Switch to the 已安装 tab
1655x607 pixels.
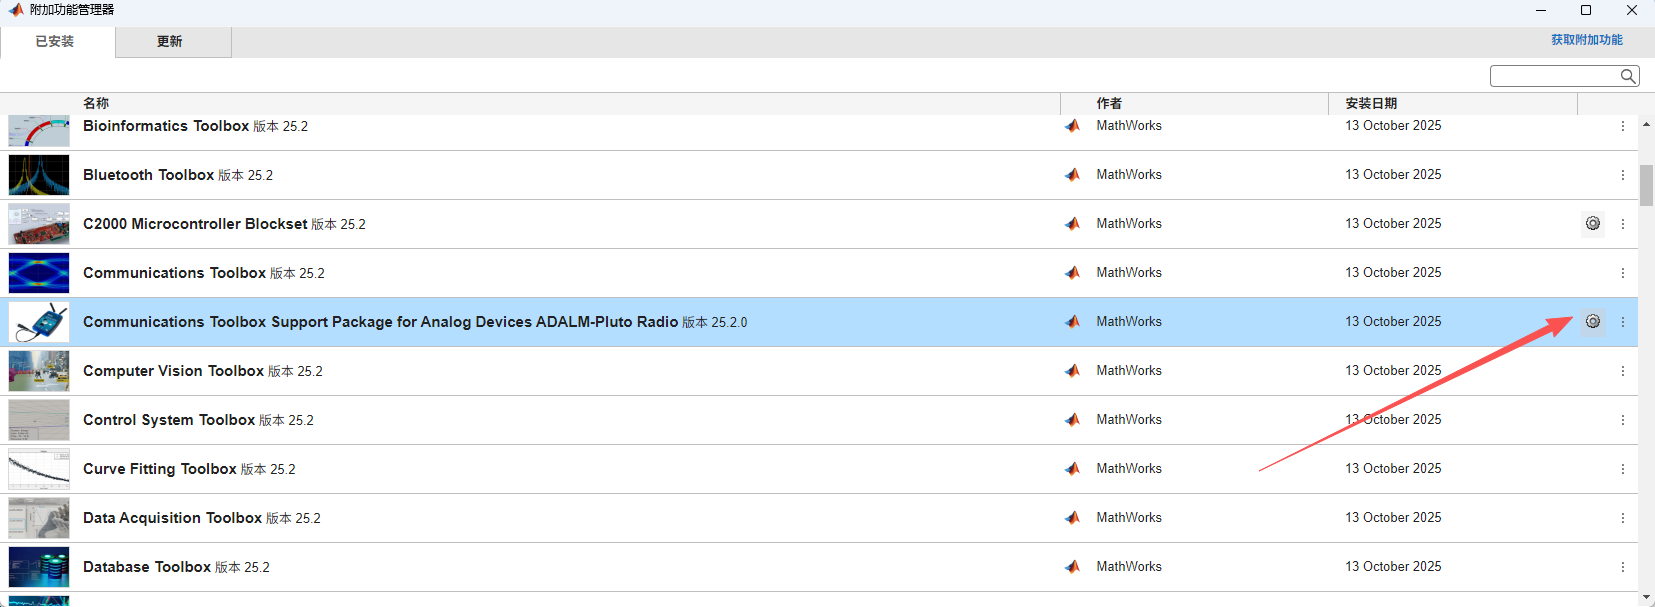coord(56,42)
